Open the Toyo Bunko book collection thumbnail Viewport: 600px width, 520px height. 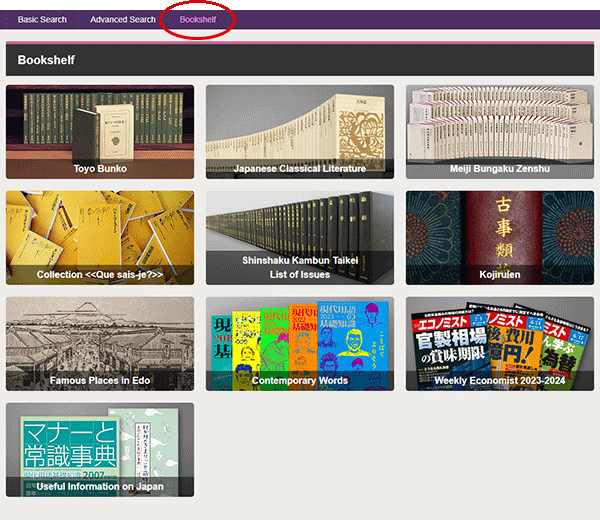coord(100,120)
